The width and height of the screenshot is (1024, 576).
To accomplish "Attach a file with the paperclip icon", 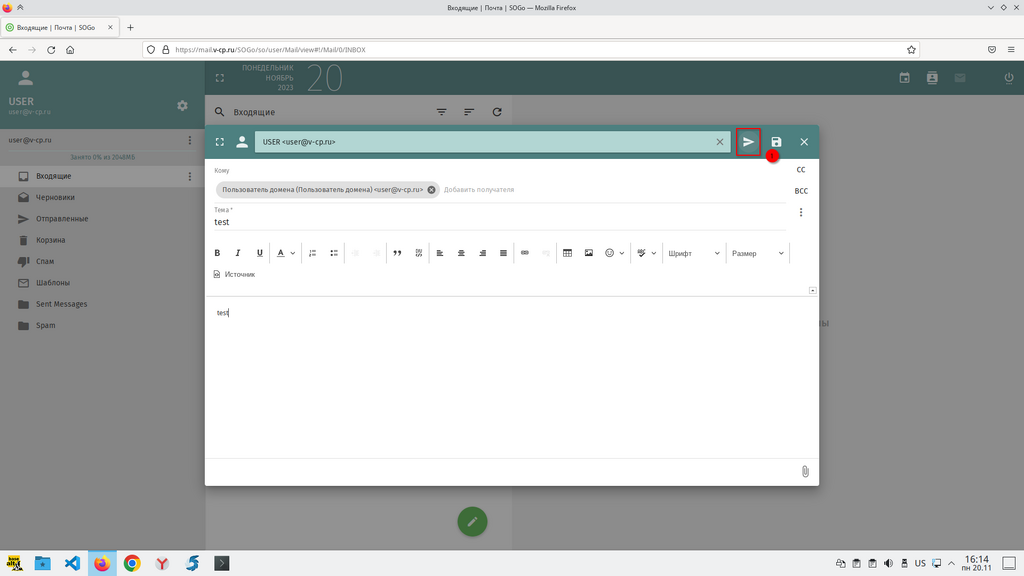I will click(805, 471).
